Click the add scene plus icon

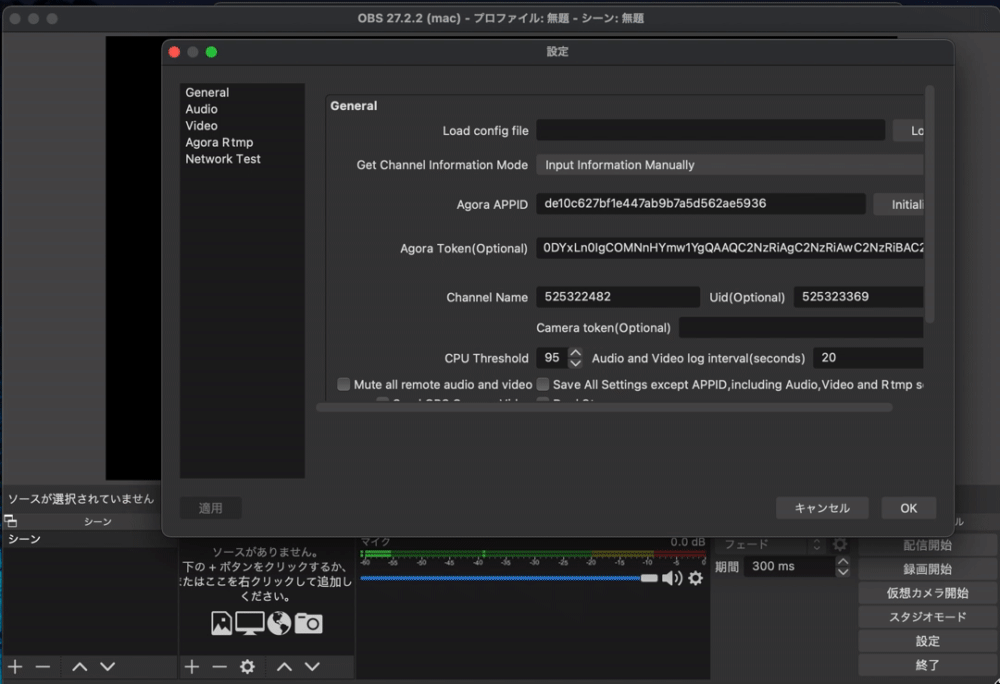(15, 667)
